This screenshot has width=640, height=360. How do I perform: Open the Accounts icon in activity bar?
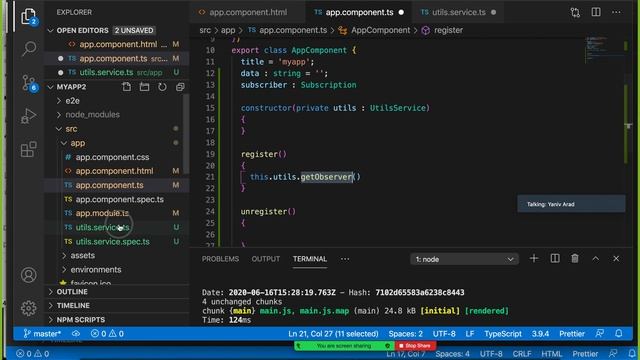pyautogui.click(x=29, y=275)
